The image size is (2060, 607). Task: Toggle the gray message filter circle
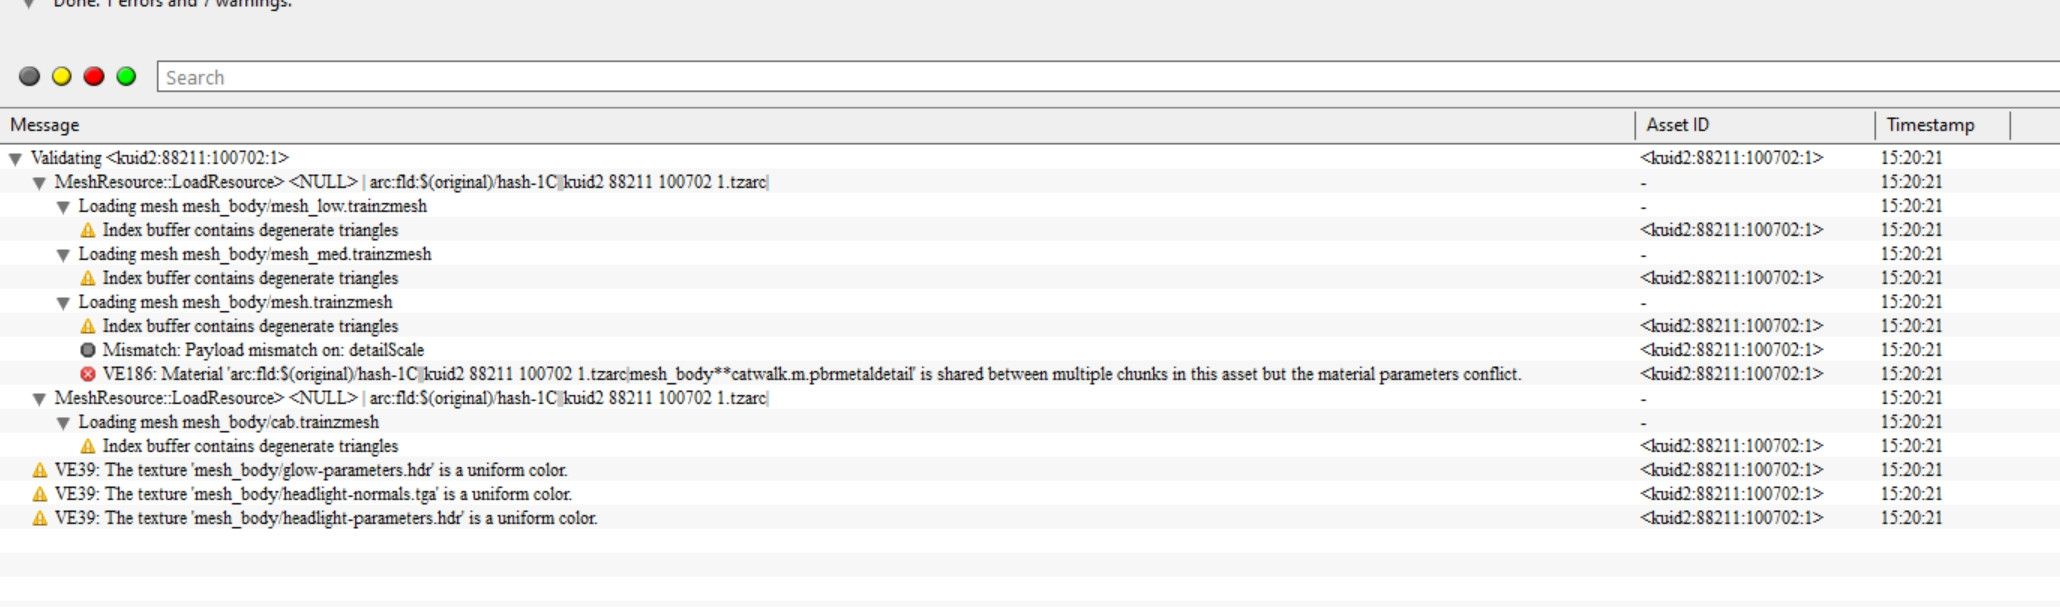pos(30,77)
